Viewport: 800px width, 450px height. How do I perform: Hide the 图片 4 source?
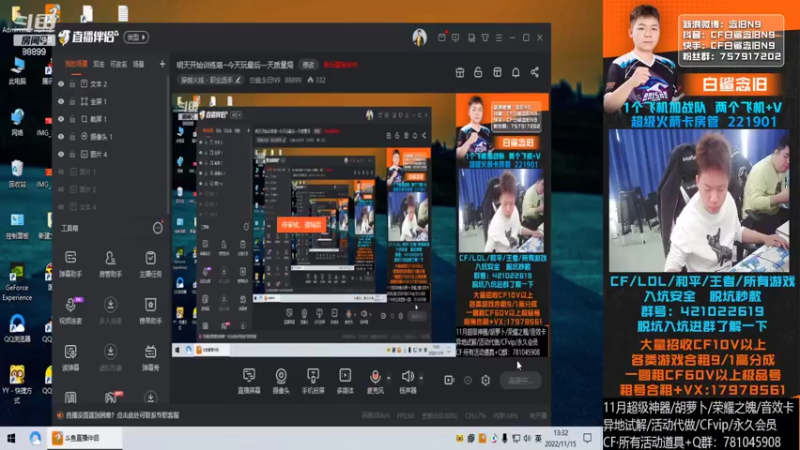coord(61,154)
